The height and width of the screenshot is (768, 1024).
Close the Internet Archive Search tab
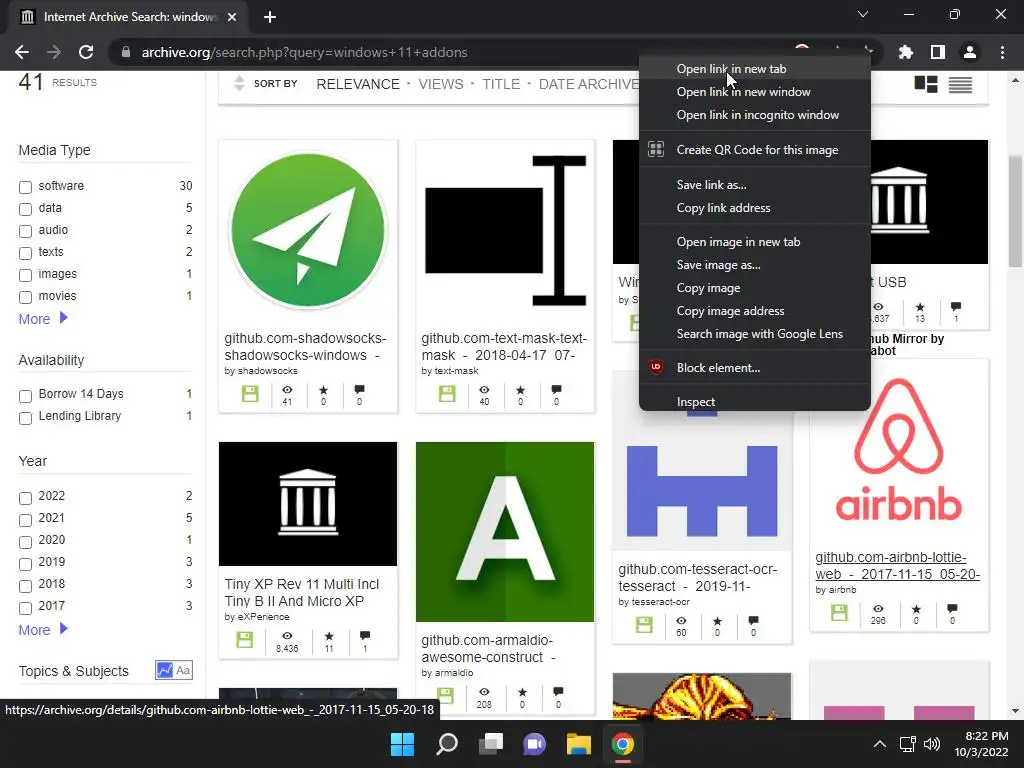(x=232, y=17)
